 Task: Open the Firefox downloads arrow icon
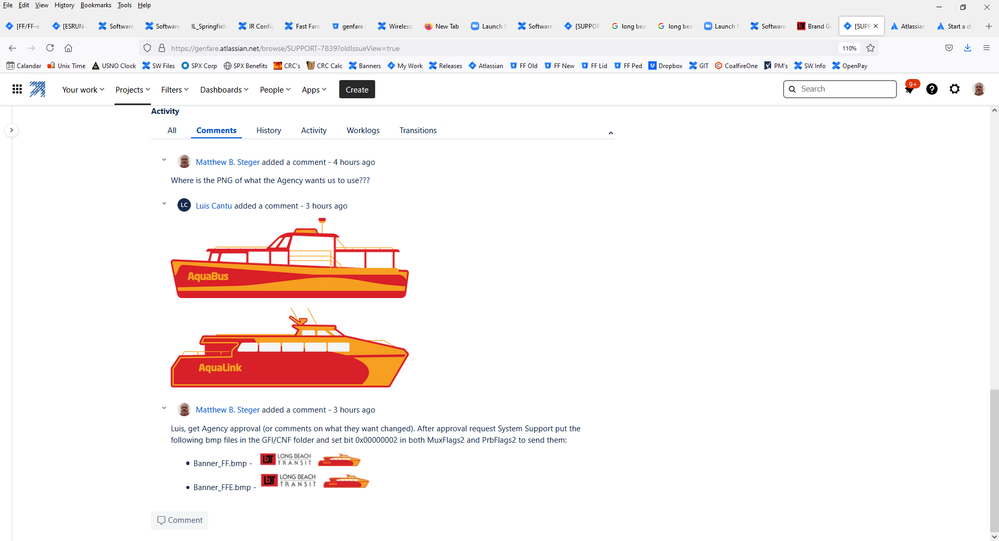click(967, 48)
